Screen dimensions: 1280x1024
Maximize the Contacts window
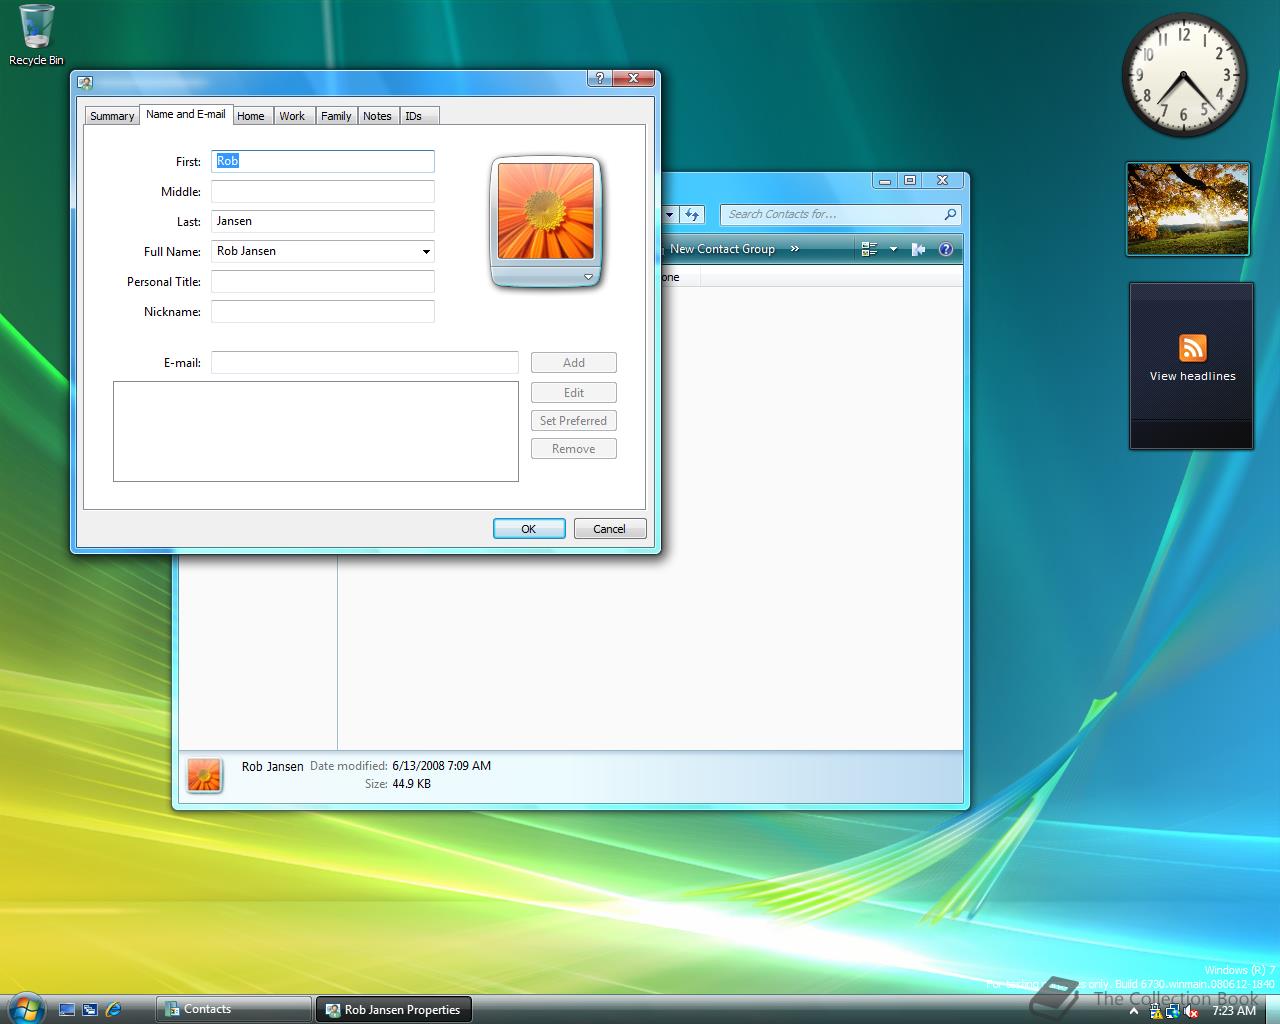pyautogui.click(x=910, y=180)
